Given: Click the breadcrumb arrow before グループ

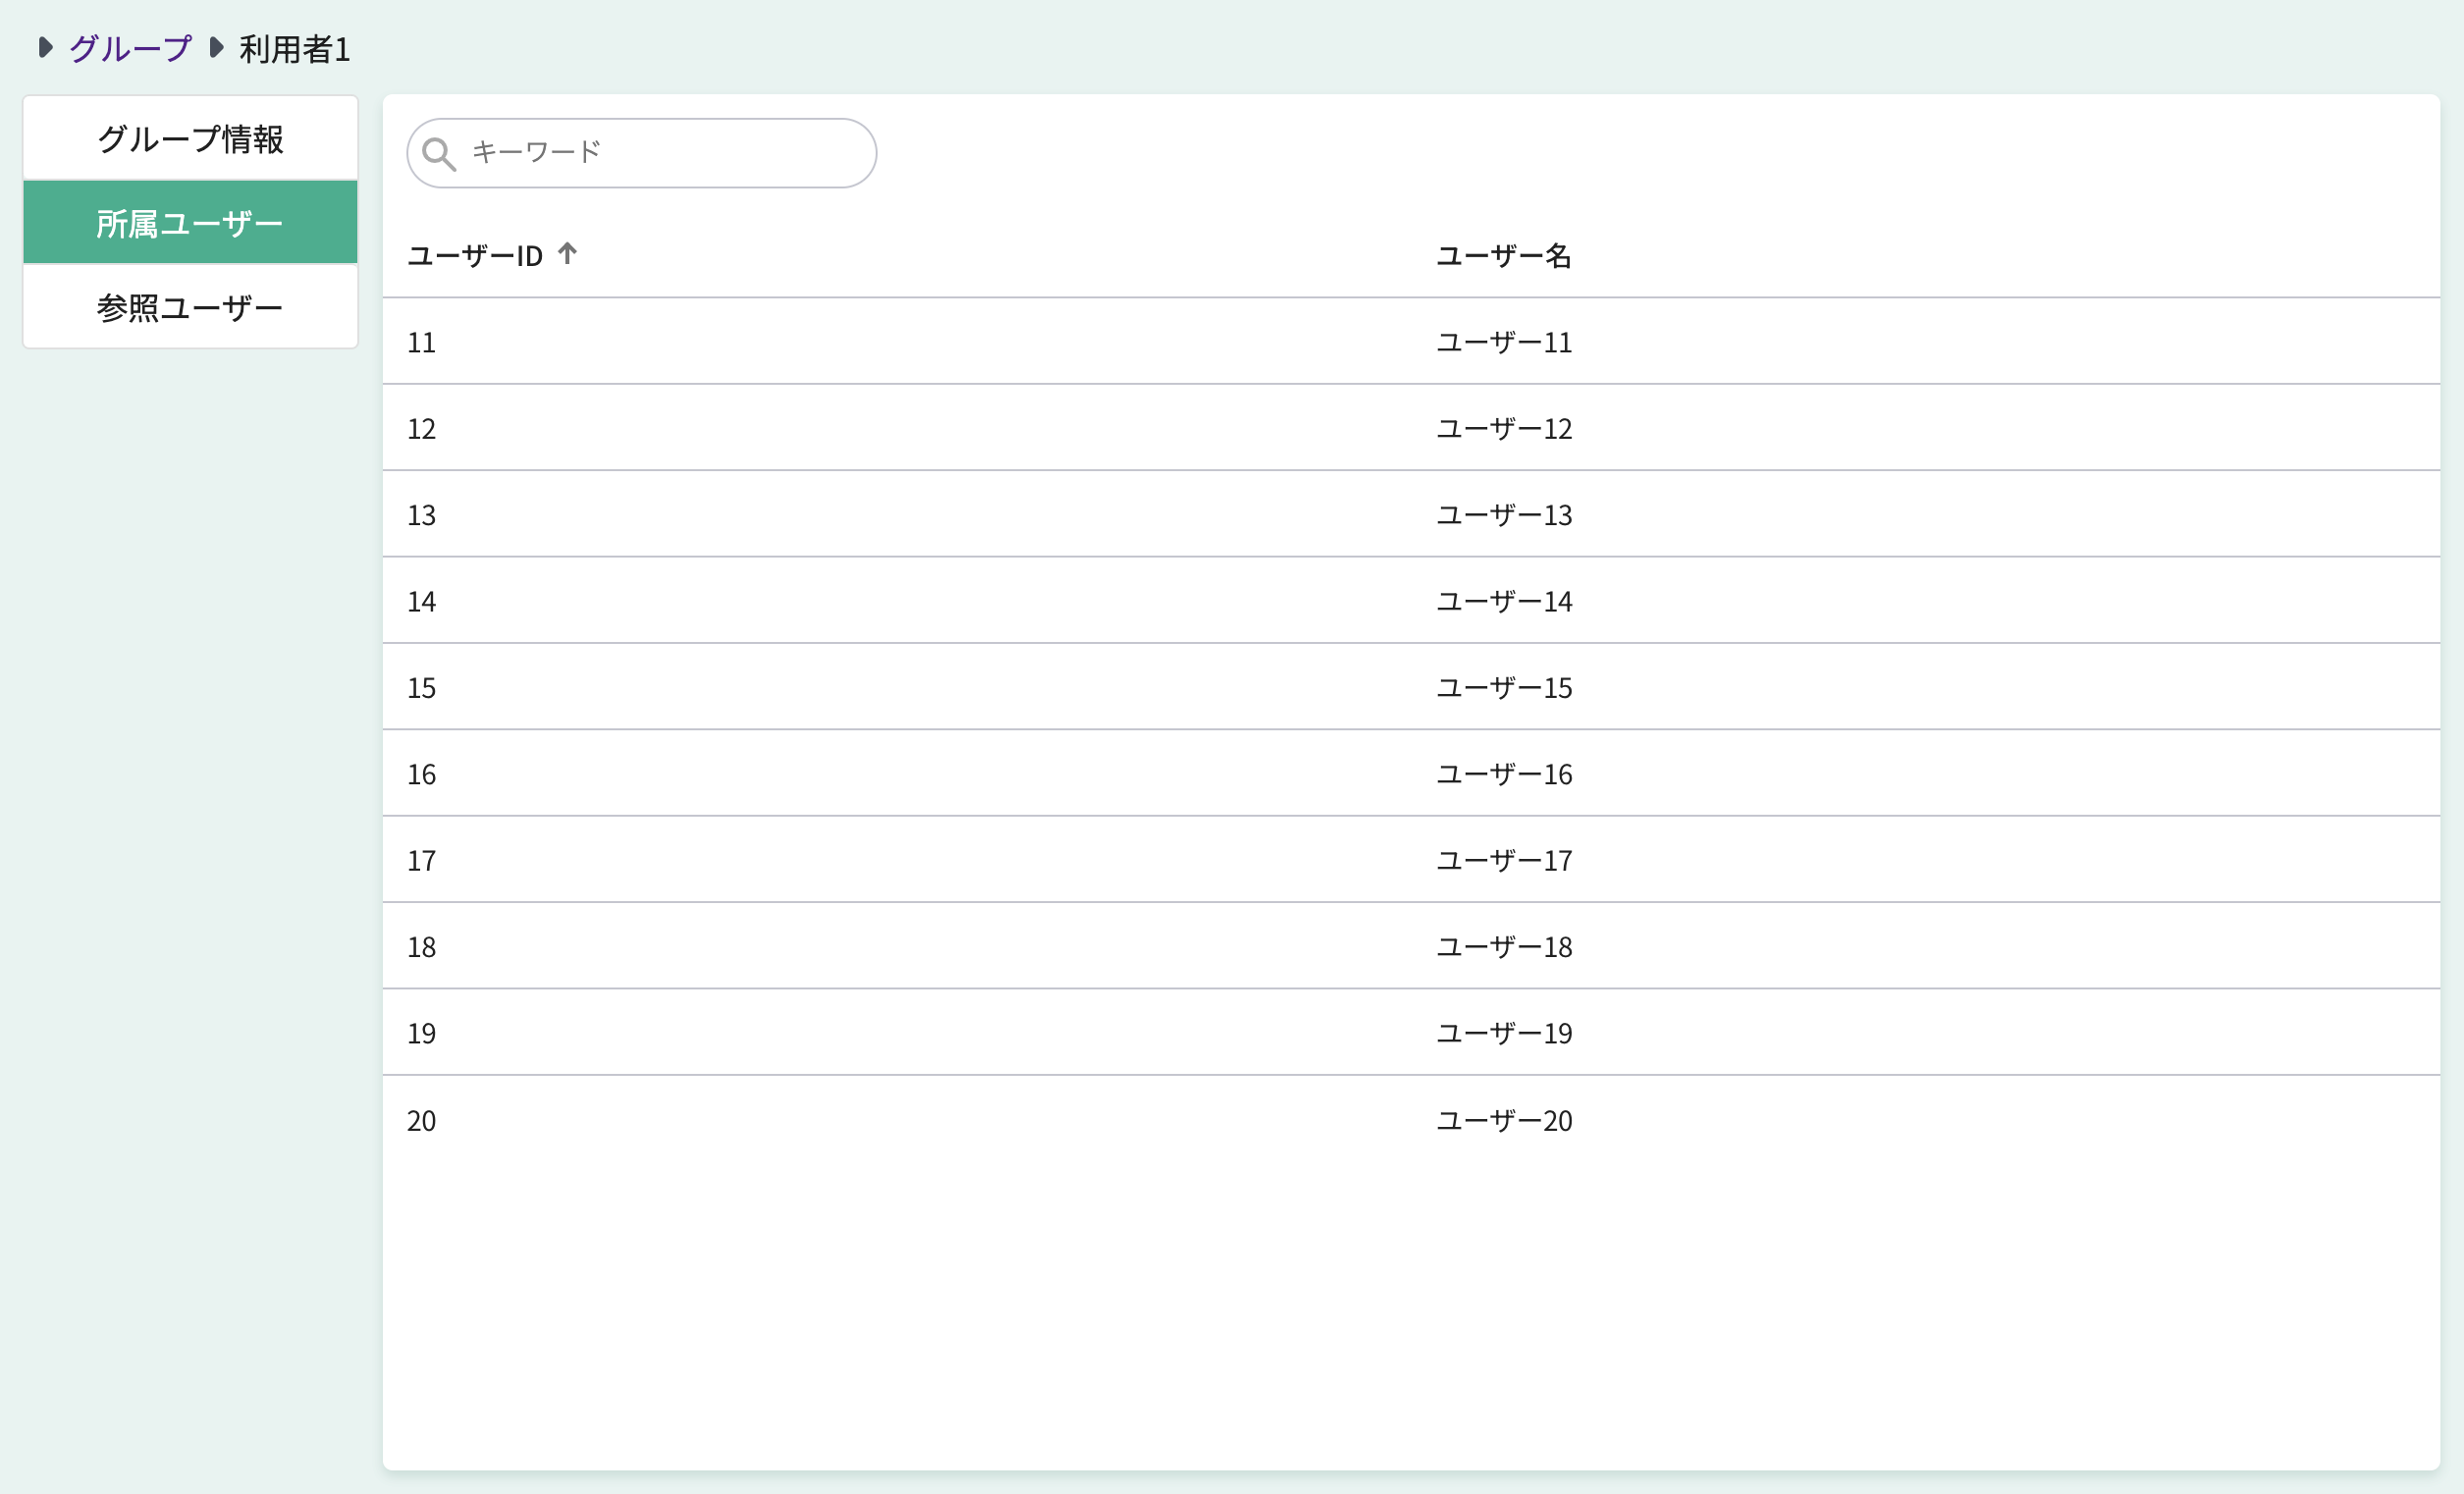Looking at the screenshot, I should [45, 47].
